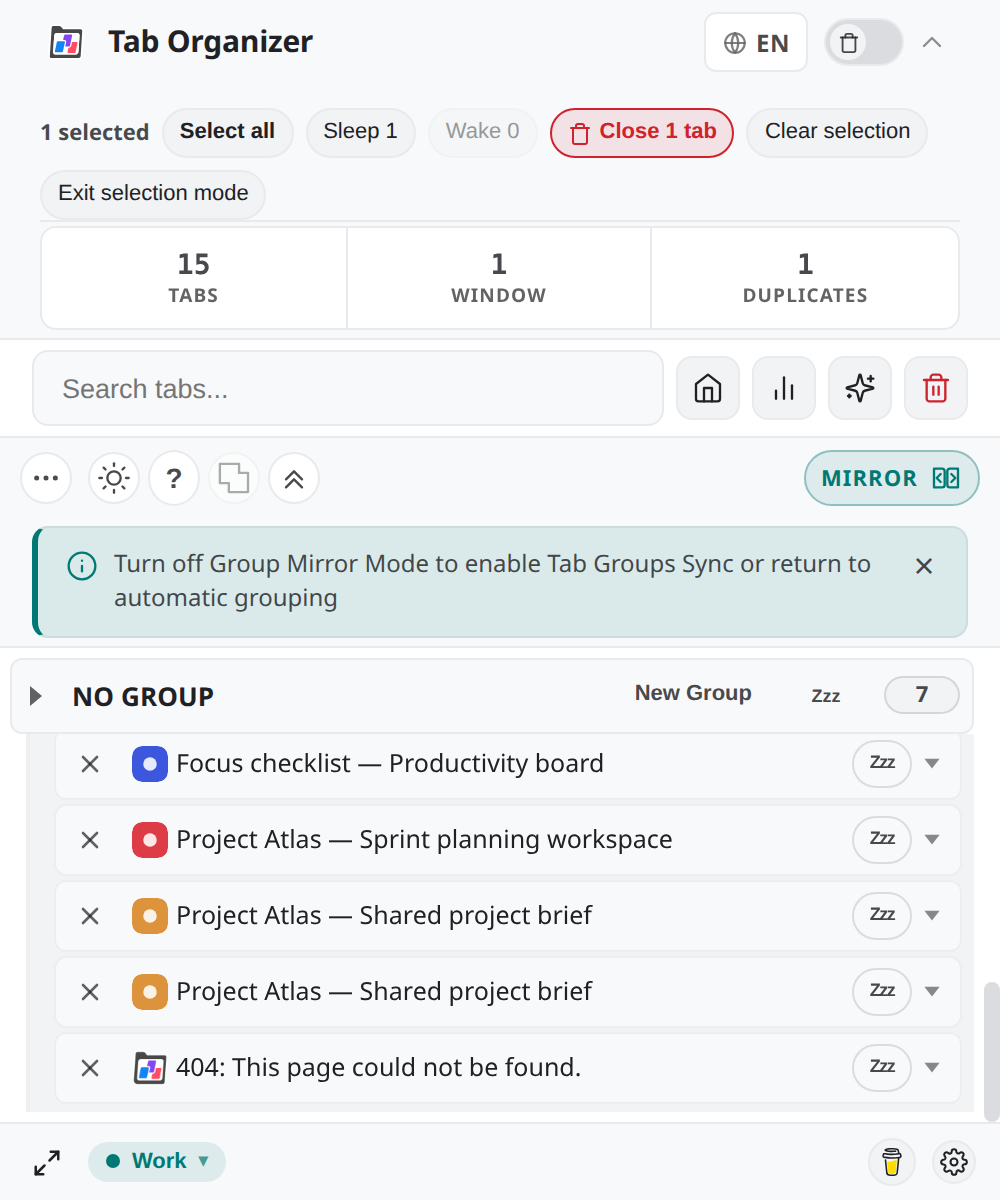The width and height of the screenshot is (1000, 1200).
Task: Click the question mark help icon
Action: pyautogui.click(x=174, y=478)
